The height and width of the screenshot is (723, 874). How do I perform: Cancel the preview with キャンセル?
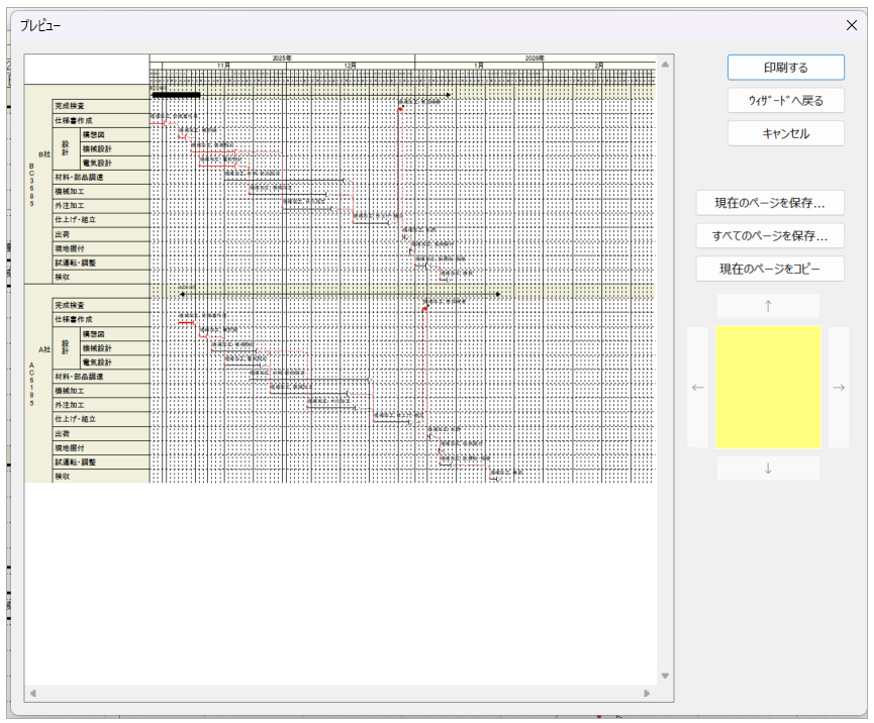point(785,133)
